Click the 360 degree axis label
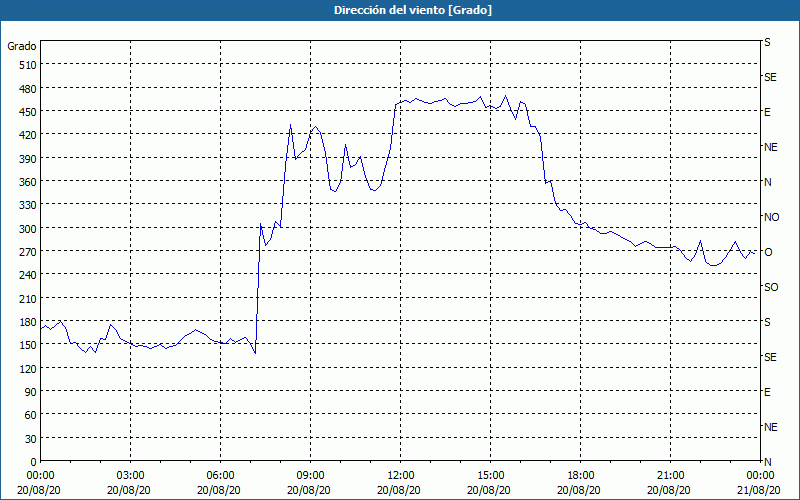Viewport: 800px width, 500px height. [28, 182]
